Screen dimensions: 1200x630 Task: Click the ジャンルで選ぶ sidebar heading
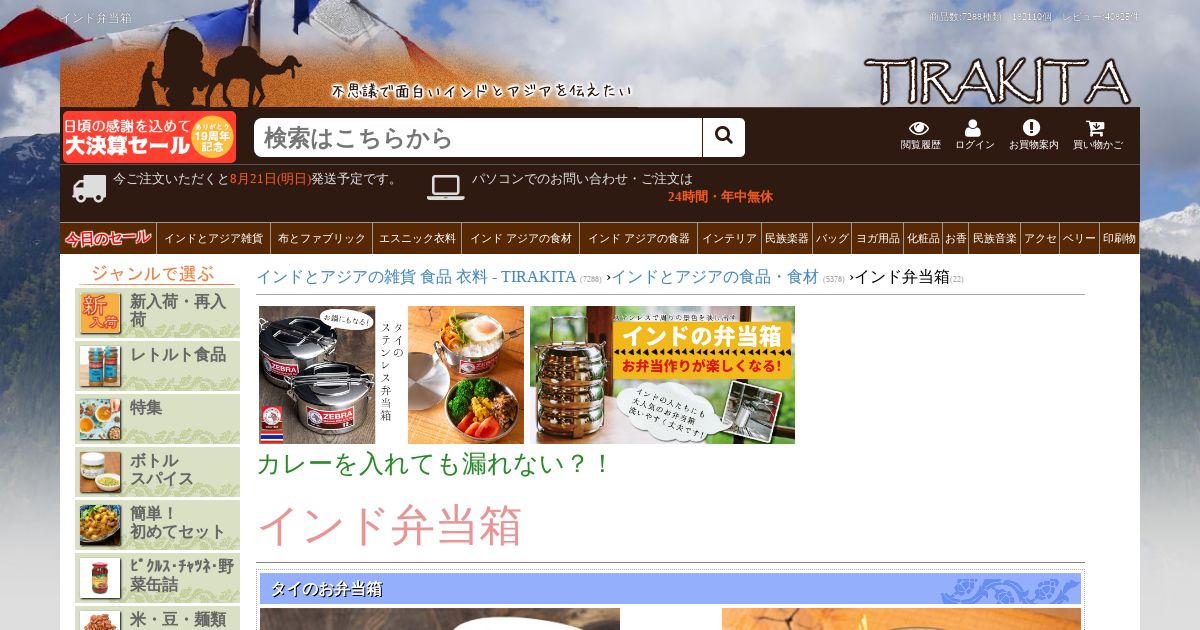pos(153,274)
